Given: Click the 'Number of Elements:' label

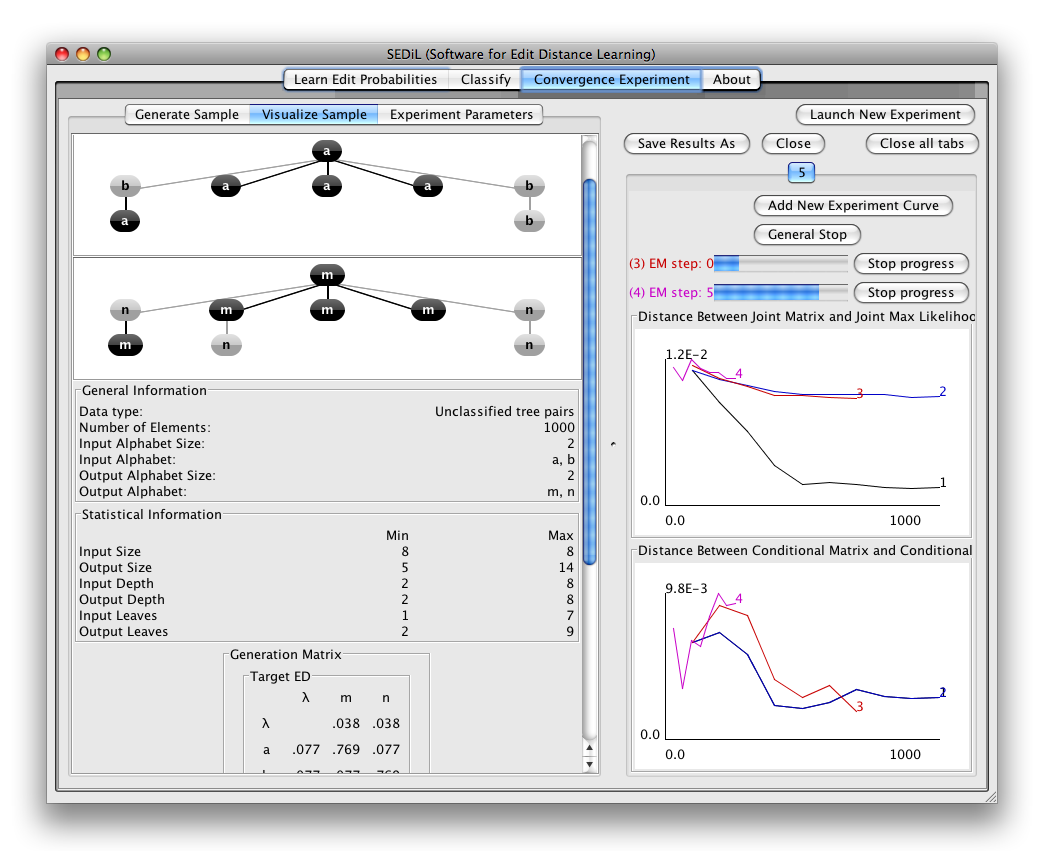Looking at the screenshot, I should coord(144,428).
